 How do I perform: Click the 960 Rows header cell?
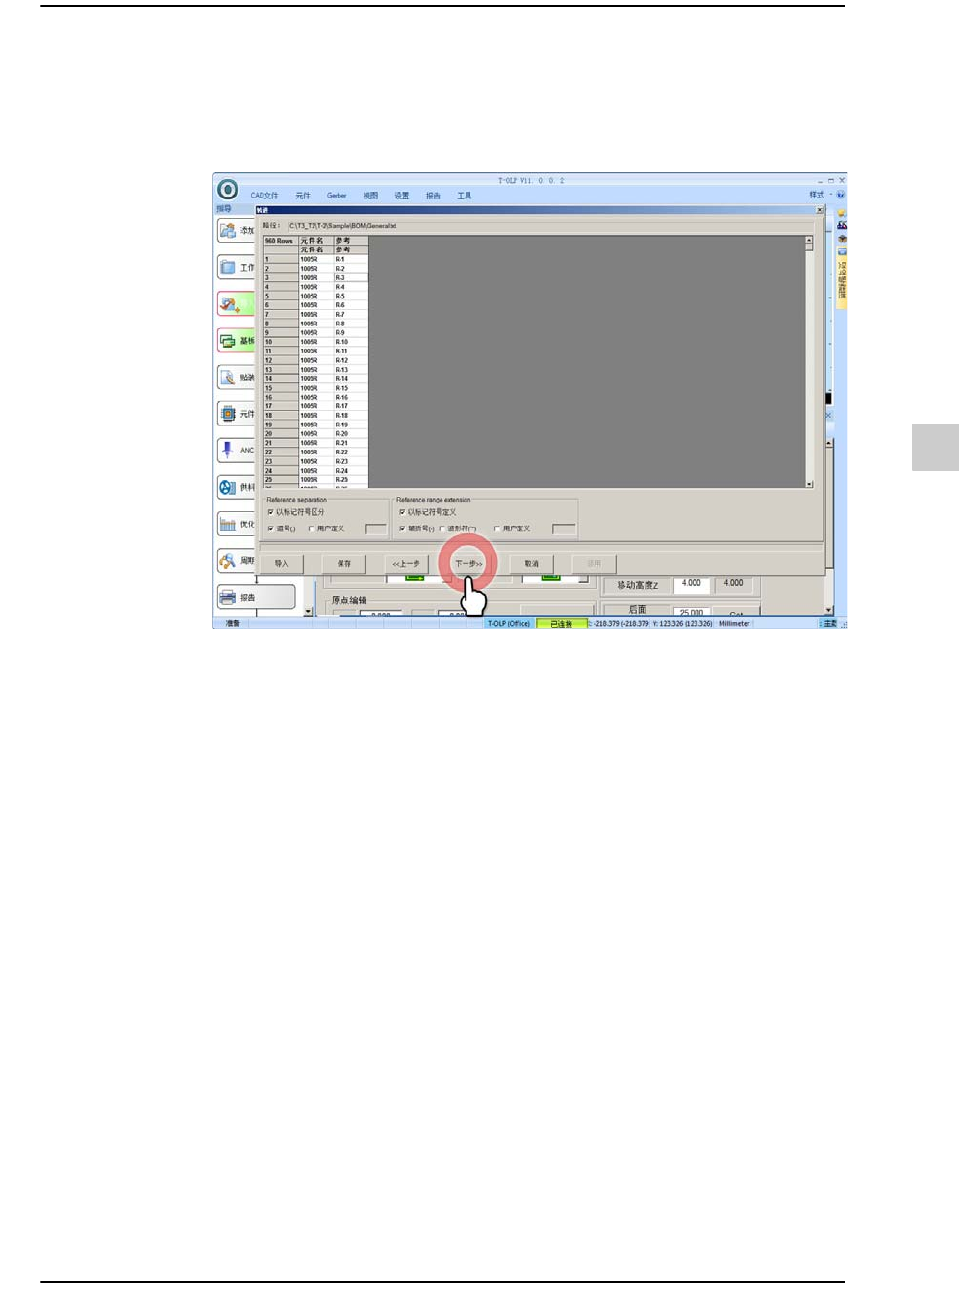click(281, 241)
